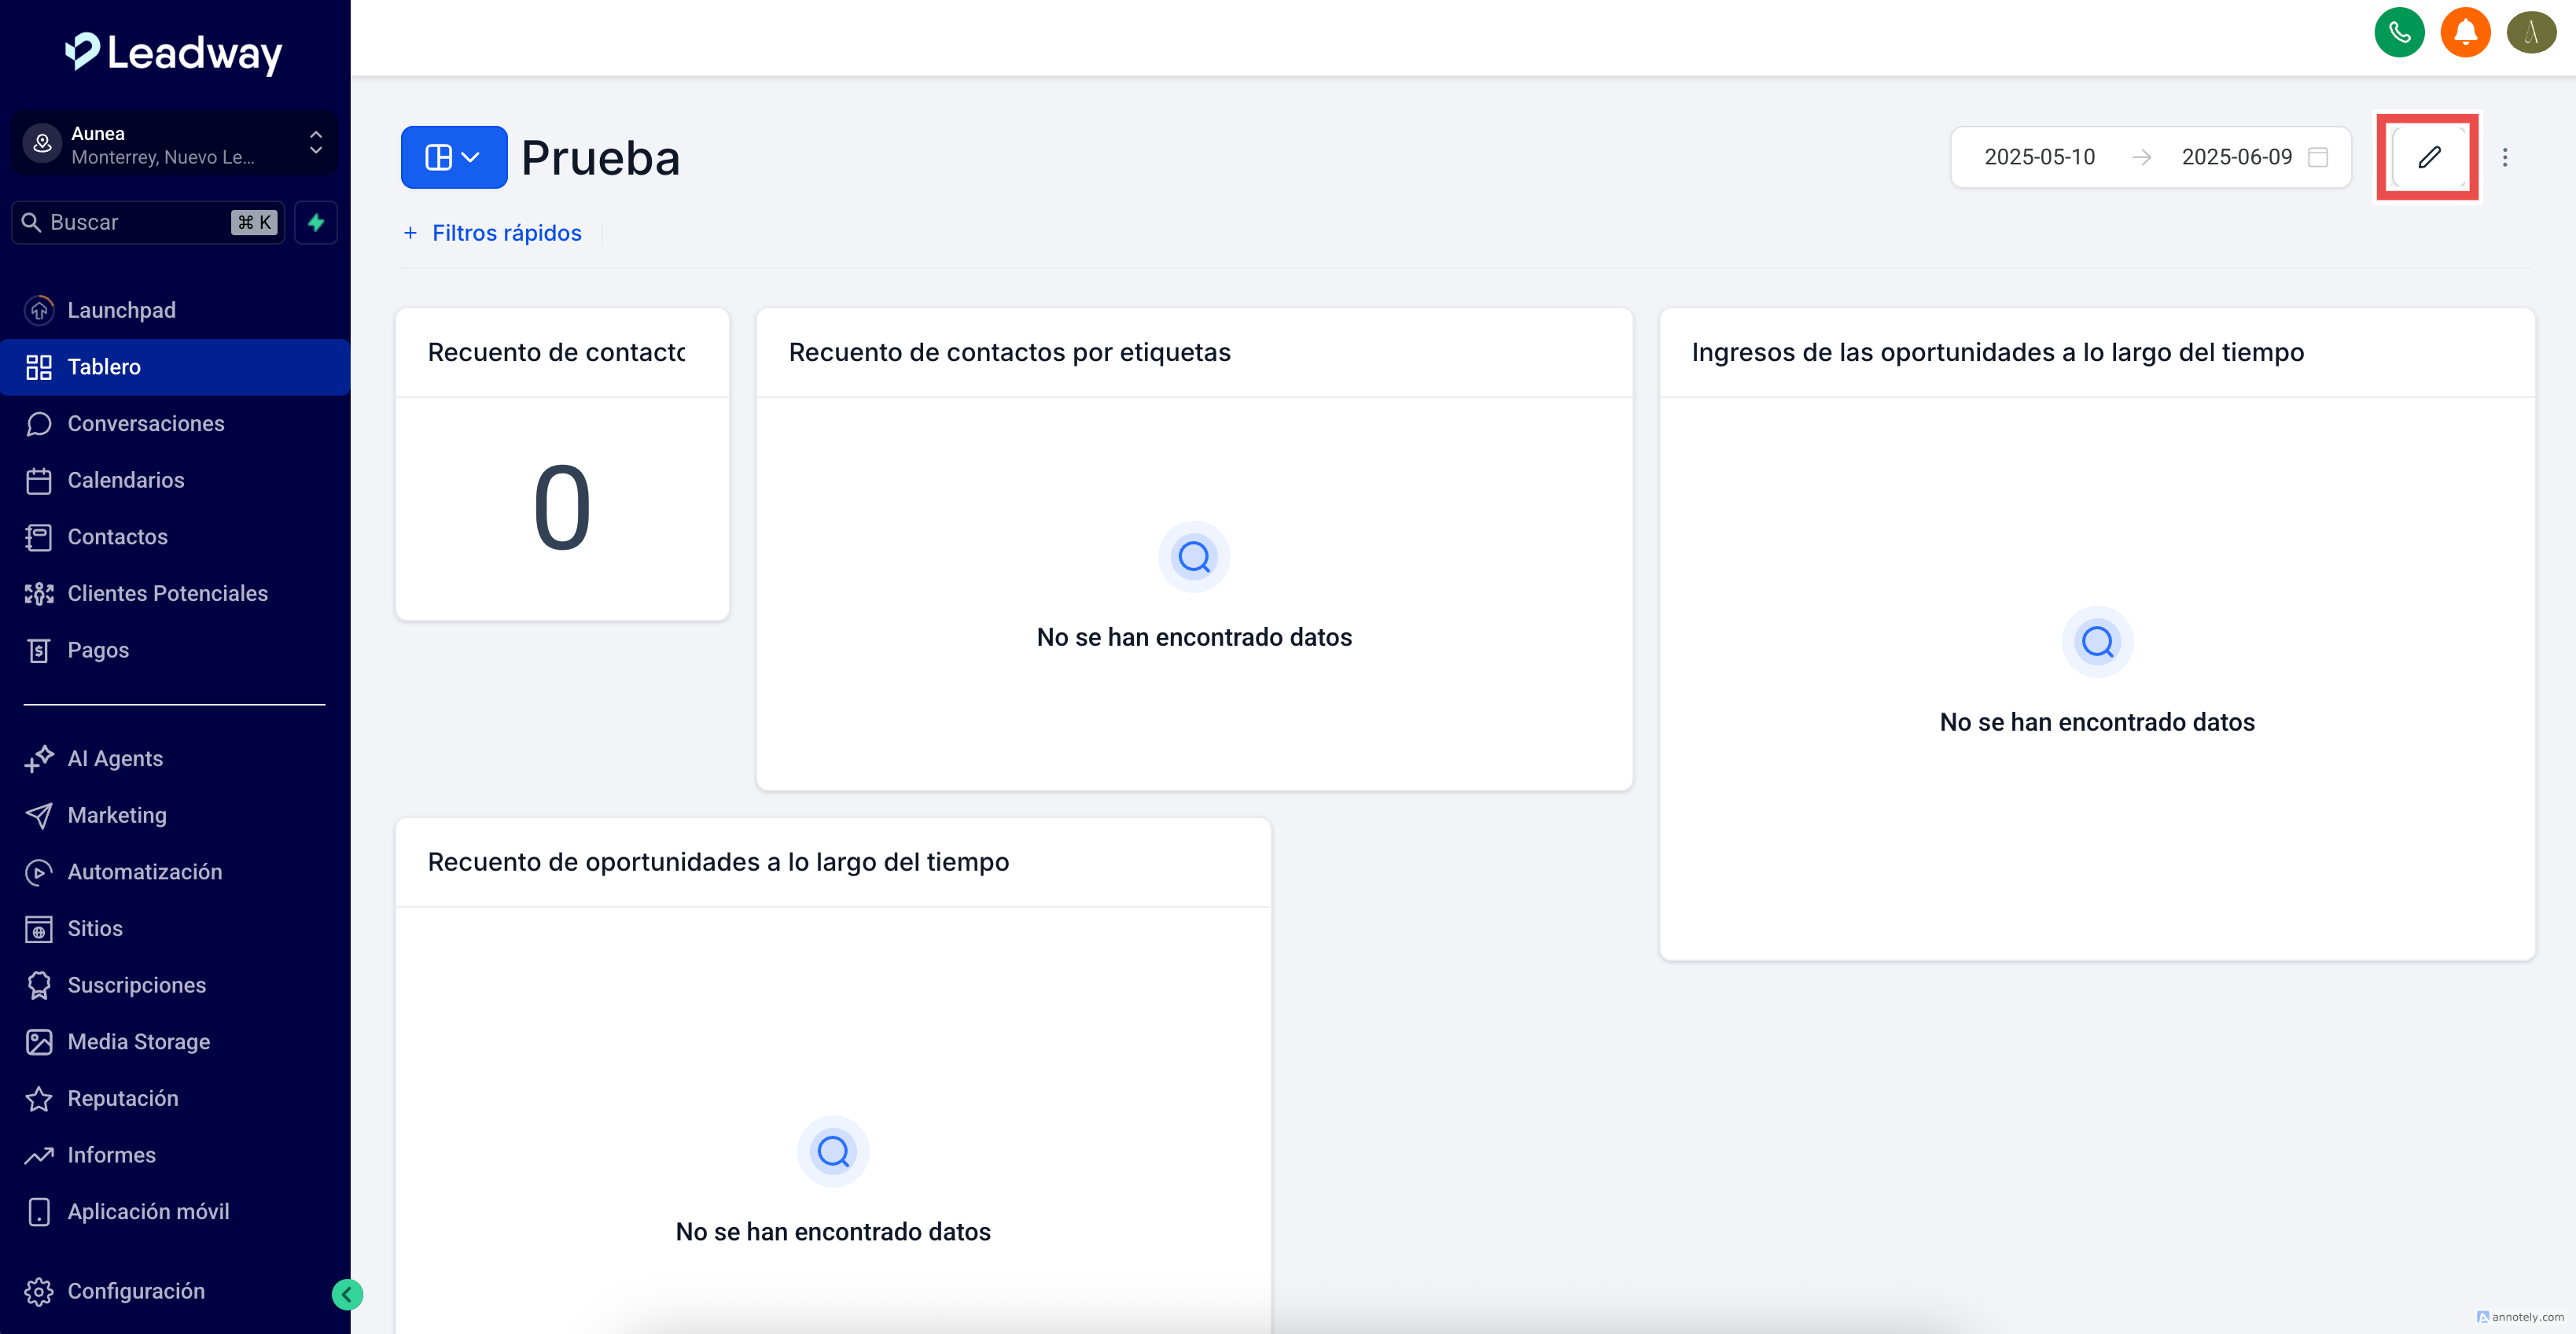Go to Conversaciones in sidebar
The height and width of the screenshot is (1334, 2576).
pyautogui.click(x=145, y=423)
